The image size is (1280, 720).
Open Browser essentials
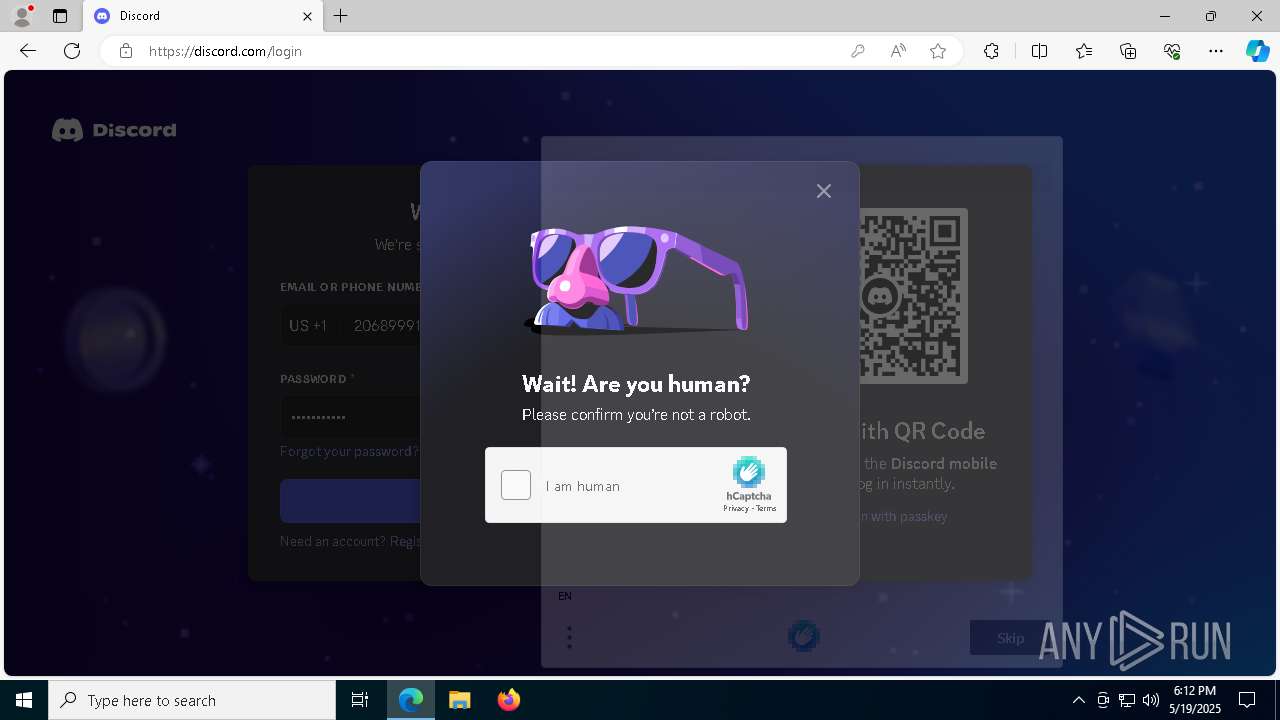point(1172,51)
